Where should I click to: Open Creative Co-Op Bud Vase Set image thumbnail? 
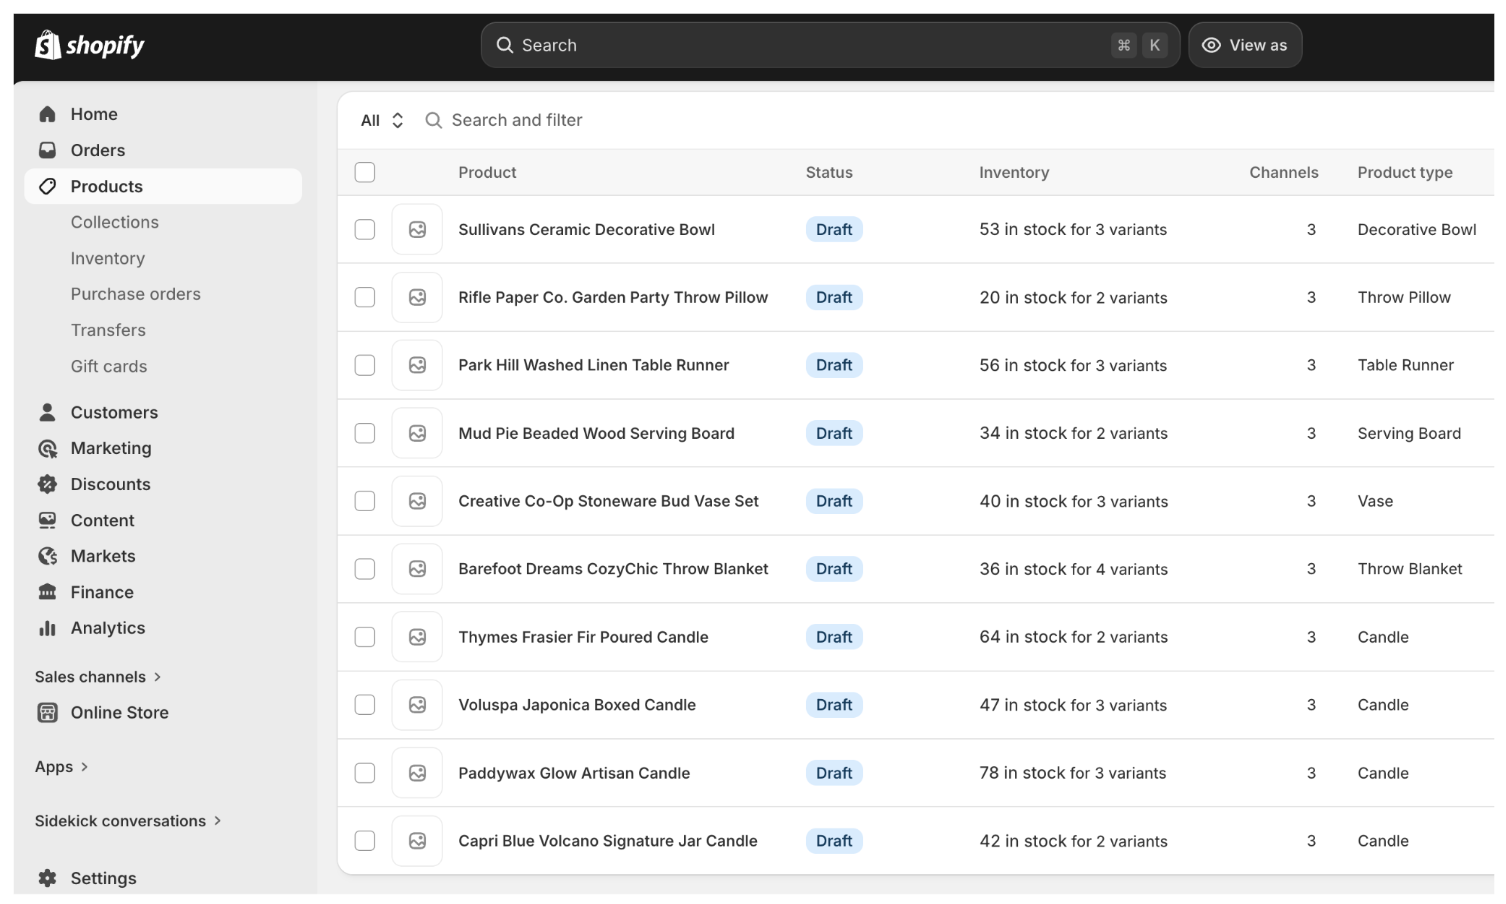click(417, 501)
